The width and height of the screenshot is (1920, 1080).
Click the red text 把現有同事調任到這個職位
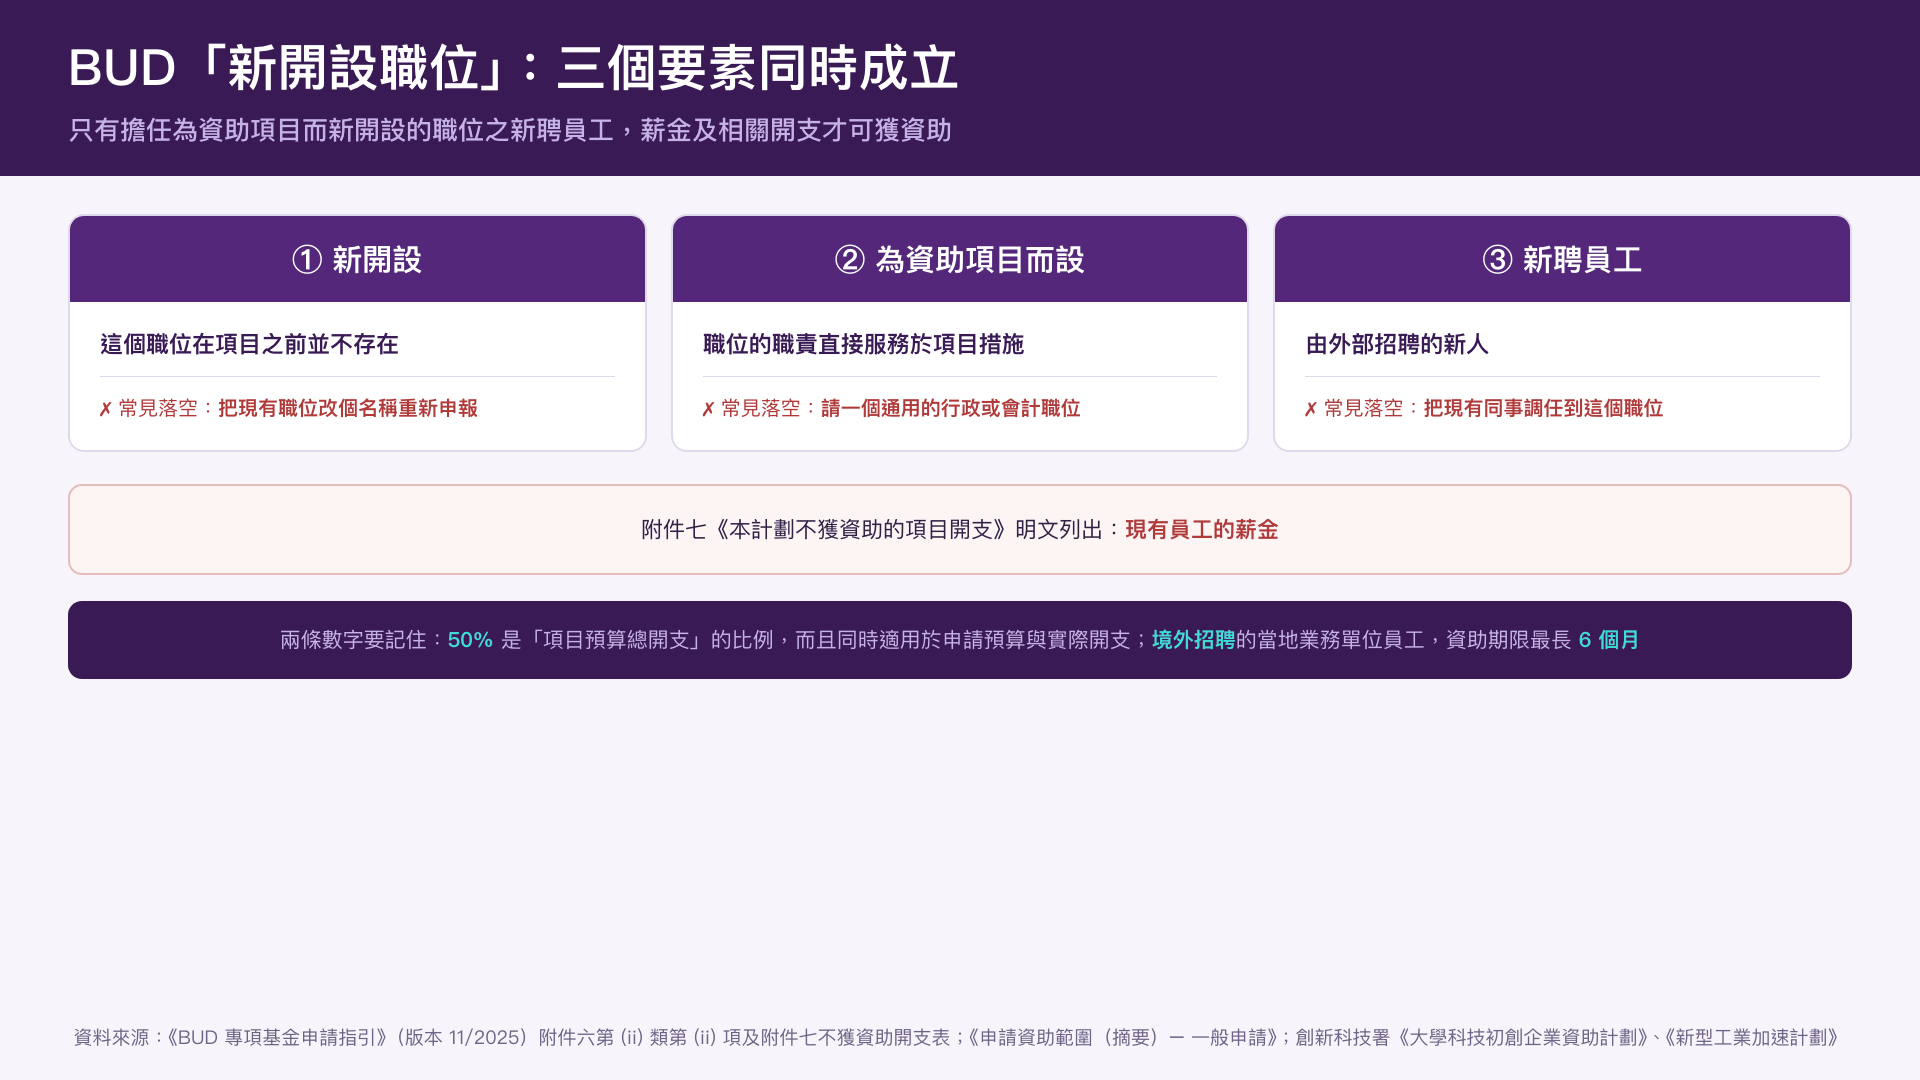click(x=1543, y=408)
